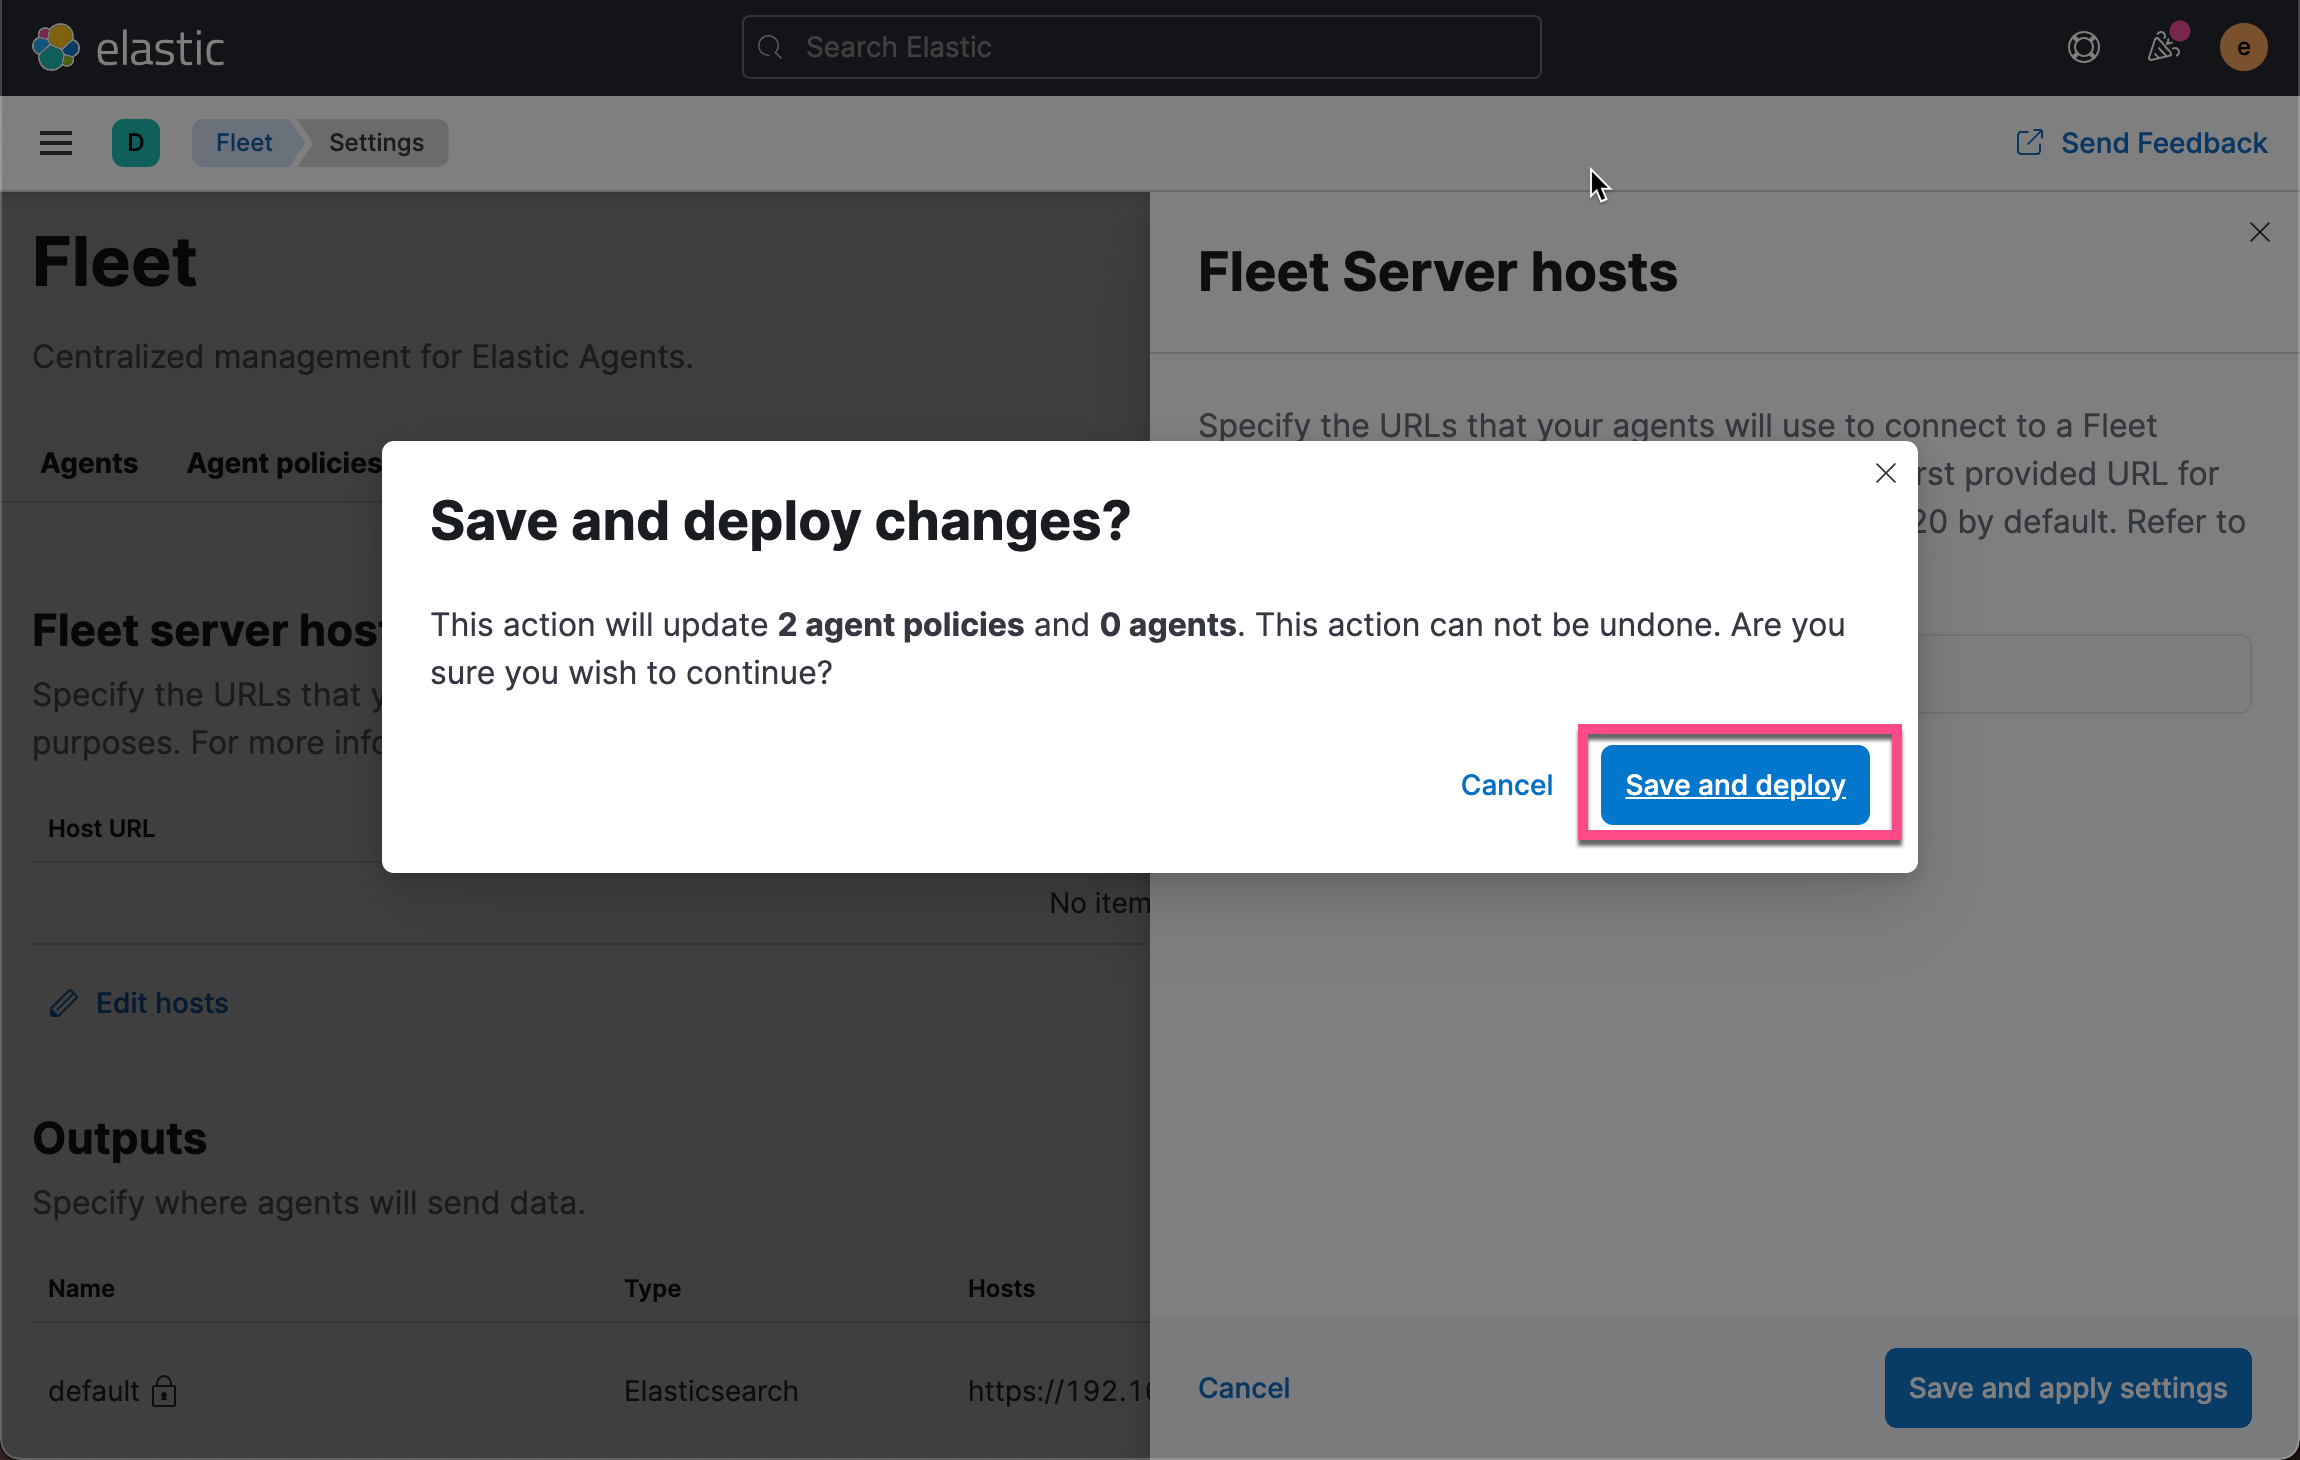Click the Send Feedback link

(x=2164, y=143)
